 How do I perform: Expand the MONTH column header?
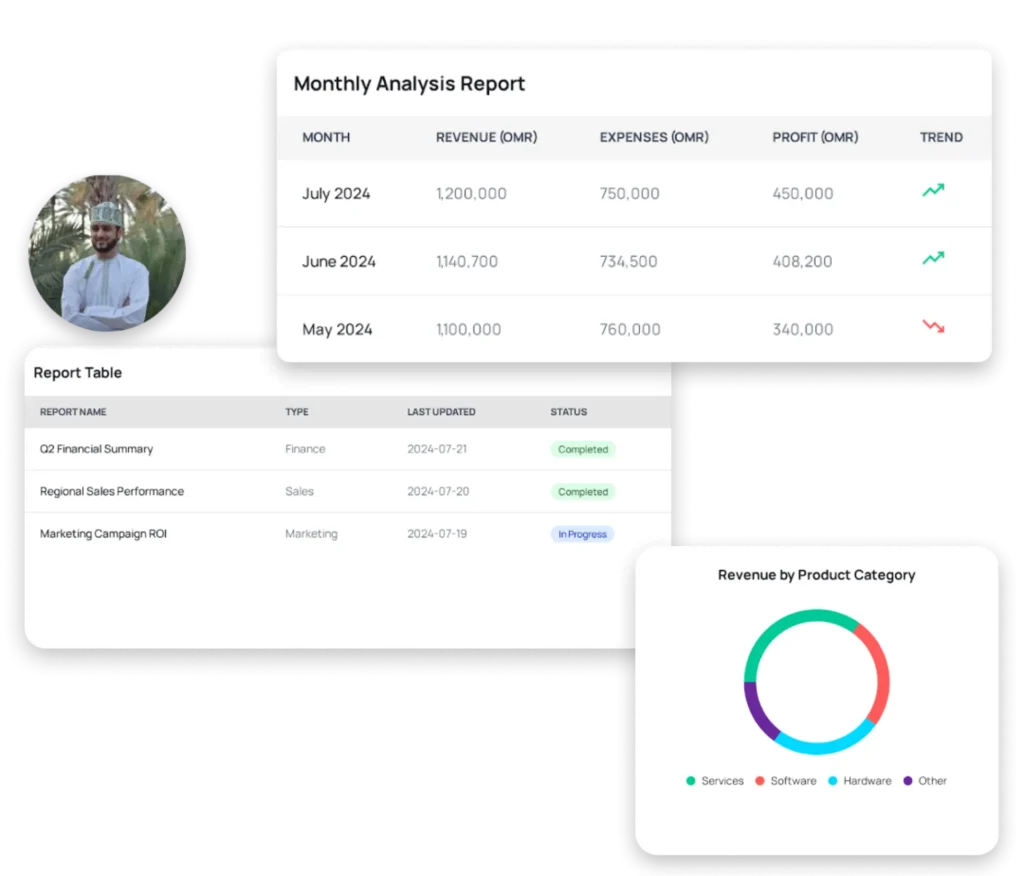(x=326, y=137)
